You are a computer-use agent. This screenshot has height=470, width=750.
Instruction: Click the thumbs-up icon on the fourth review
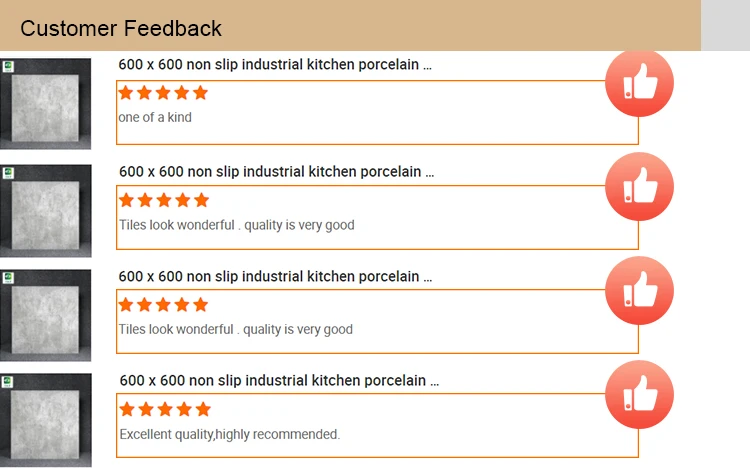(640, 394)
